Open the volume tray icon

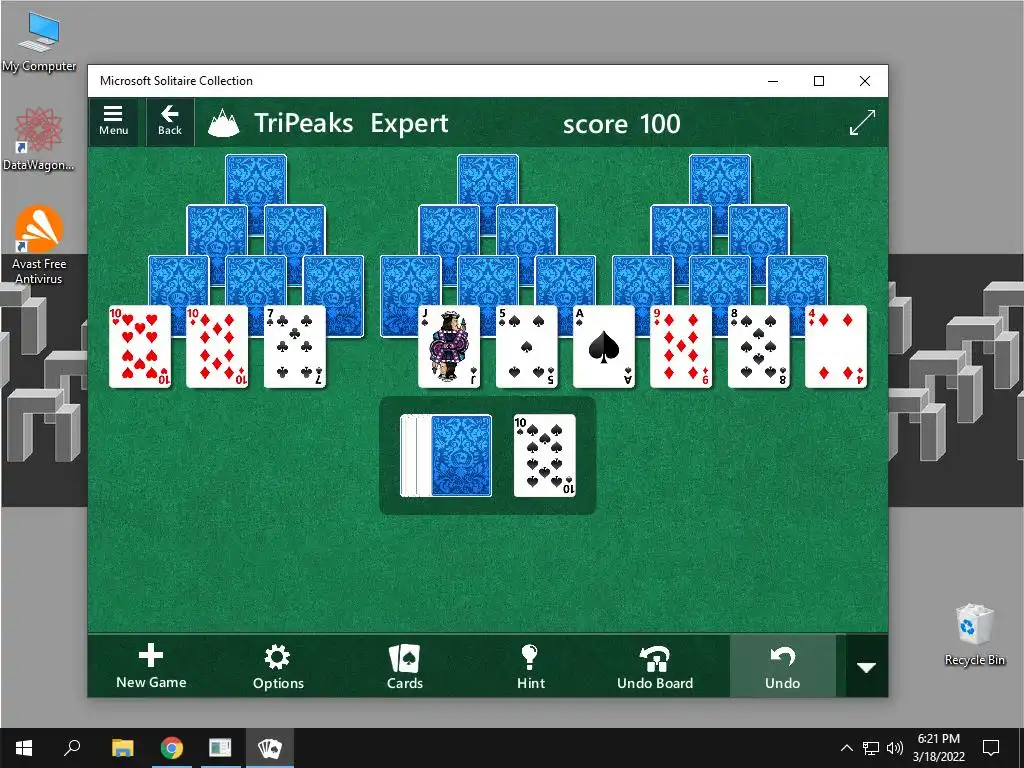[x=895, y=748]
